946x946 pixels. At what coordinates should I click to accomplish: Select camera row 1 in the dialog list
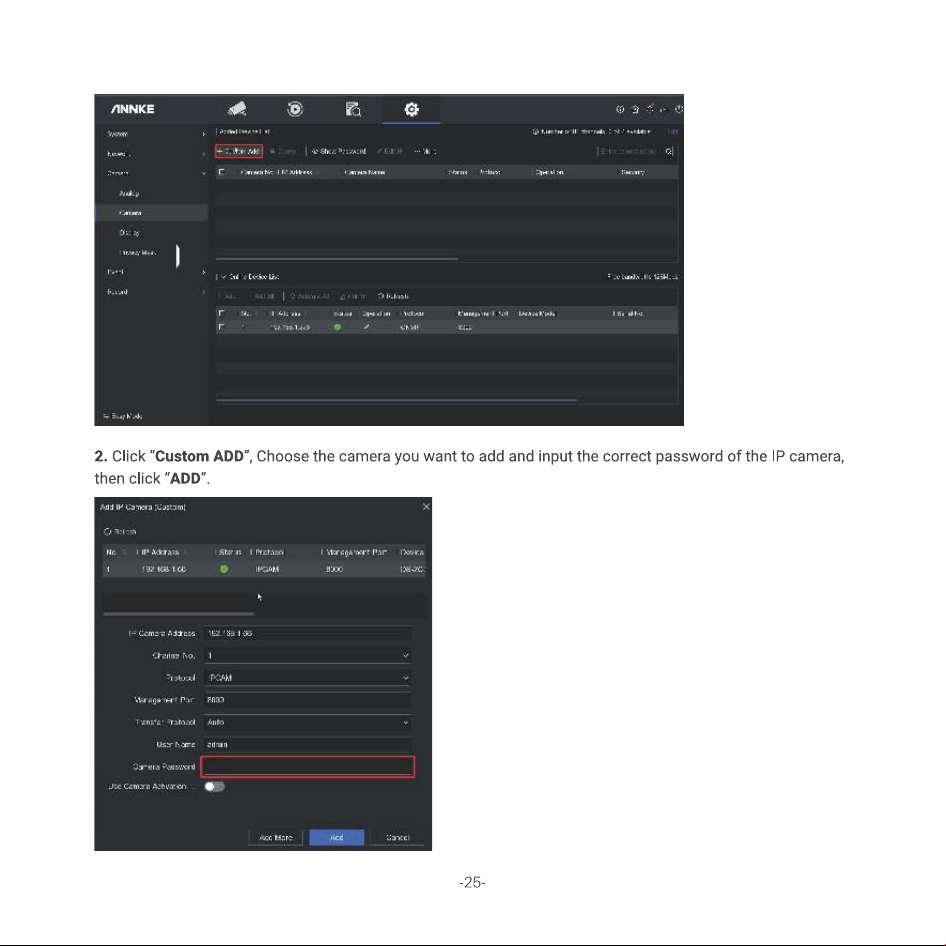pyautogui.click(x=264, y=569)
